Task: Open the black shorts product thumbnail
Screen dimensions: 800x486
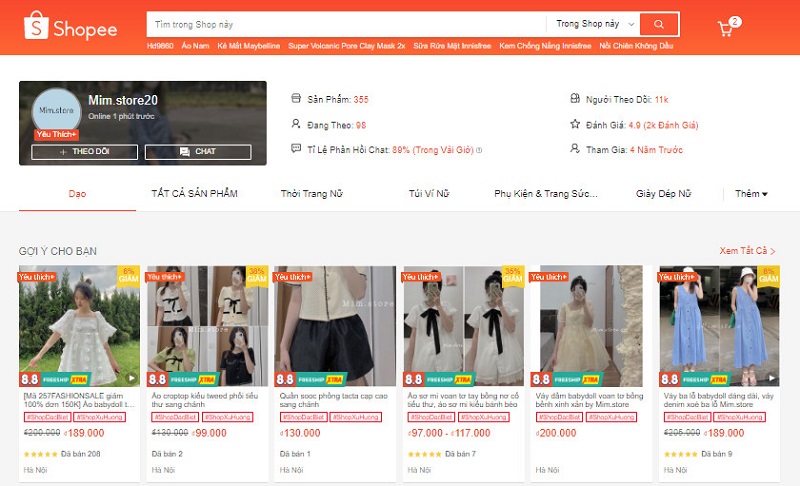Action: (x=335, y=326)
